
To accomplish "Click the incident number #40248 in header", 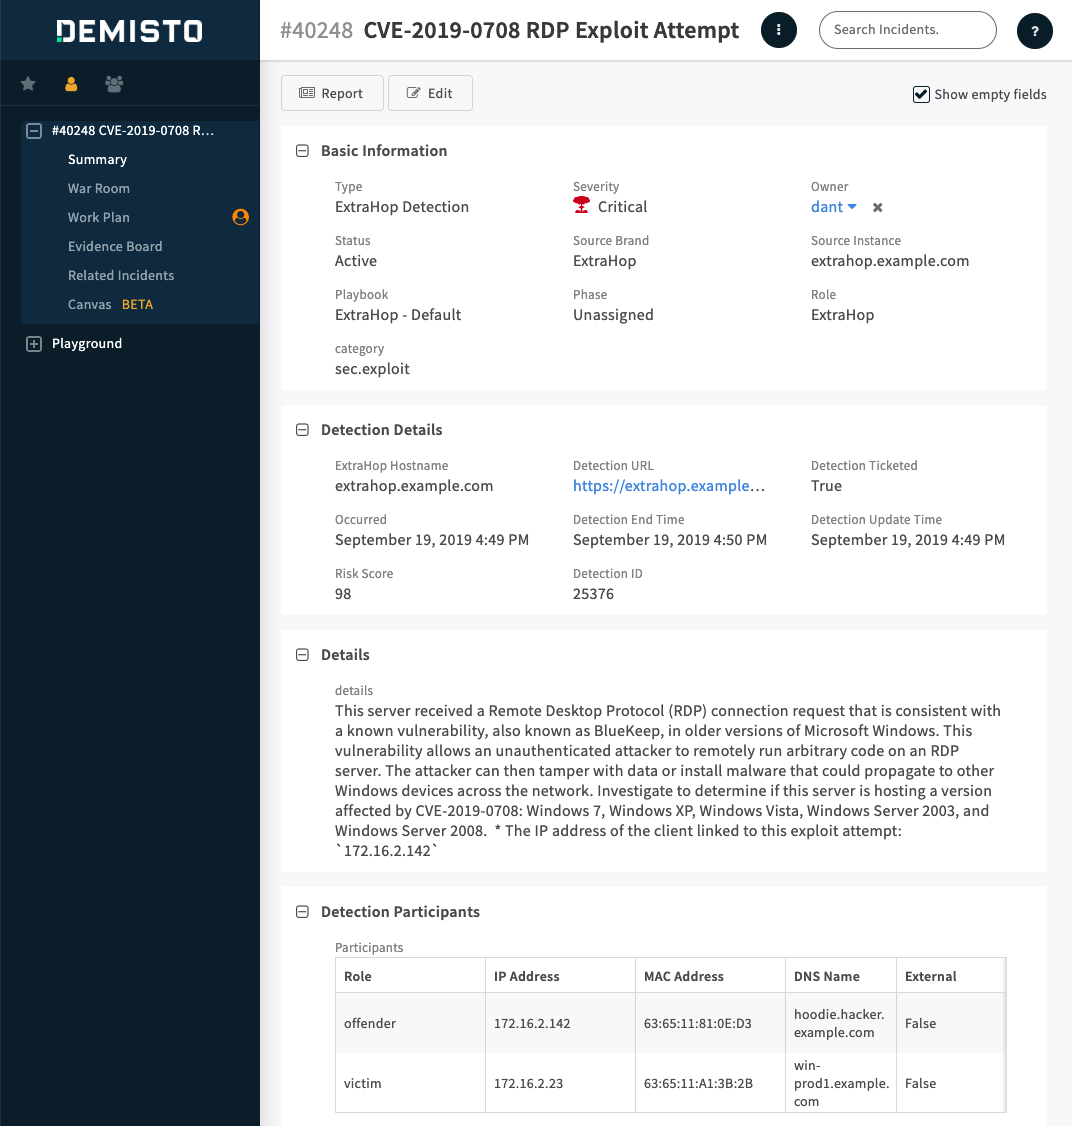I will pos(317,30).
